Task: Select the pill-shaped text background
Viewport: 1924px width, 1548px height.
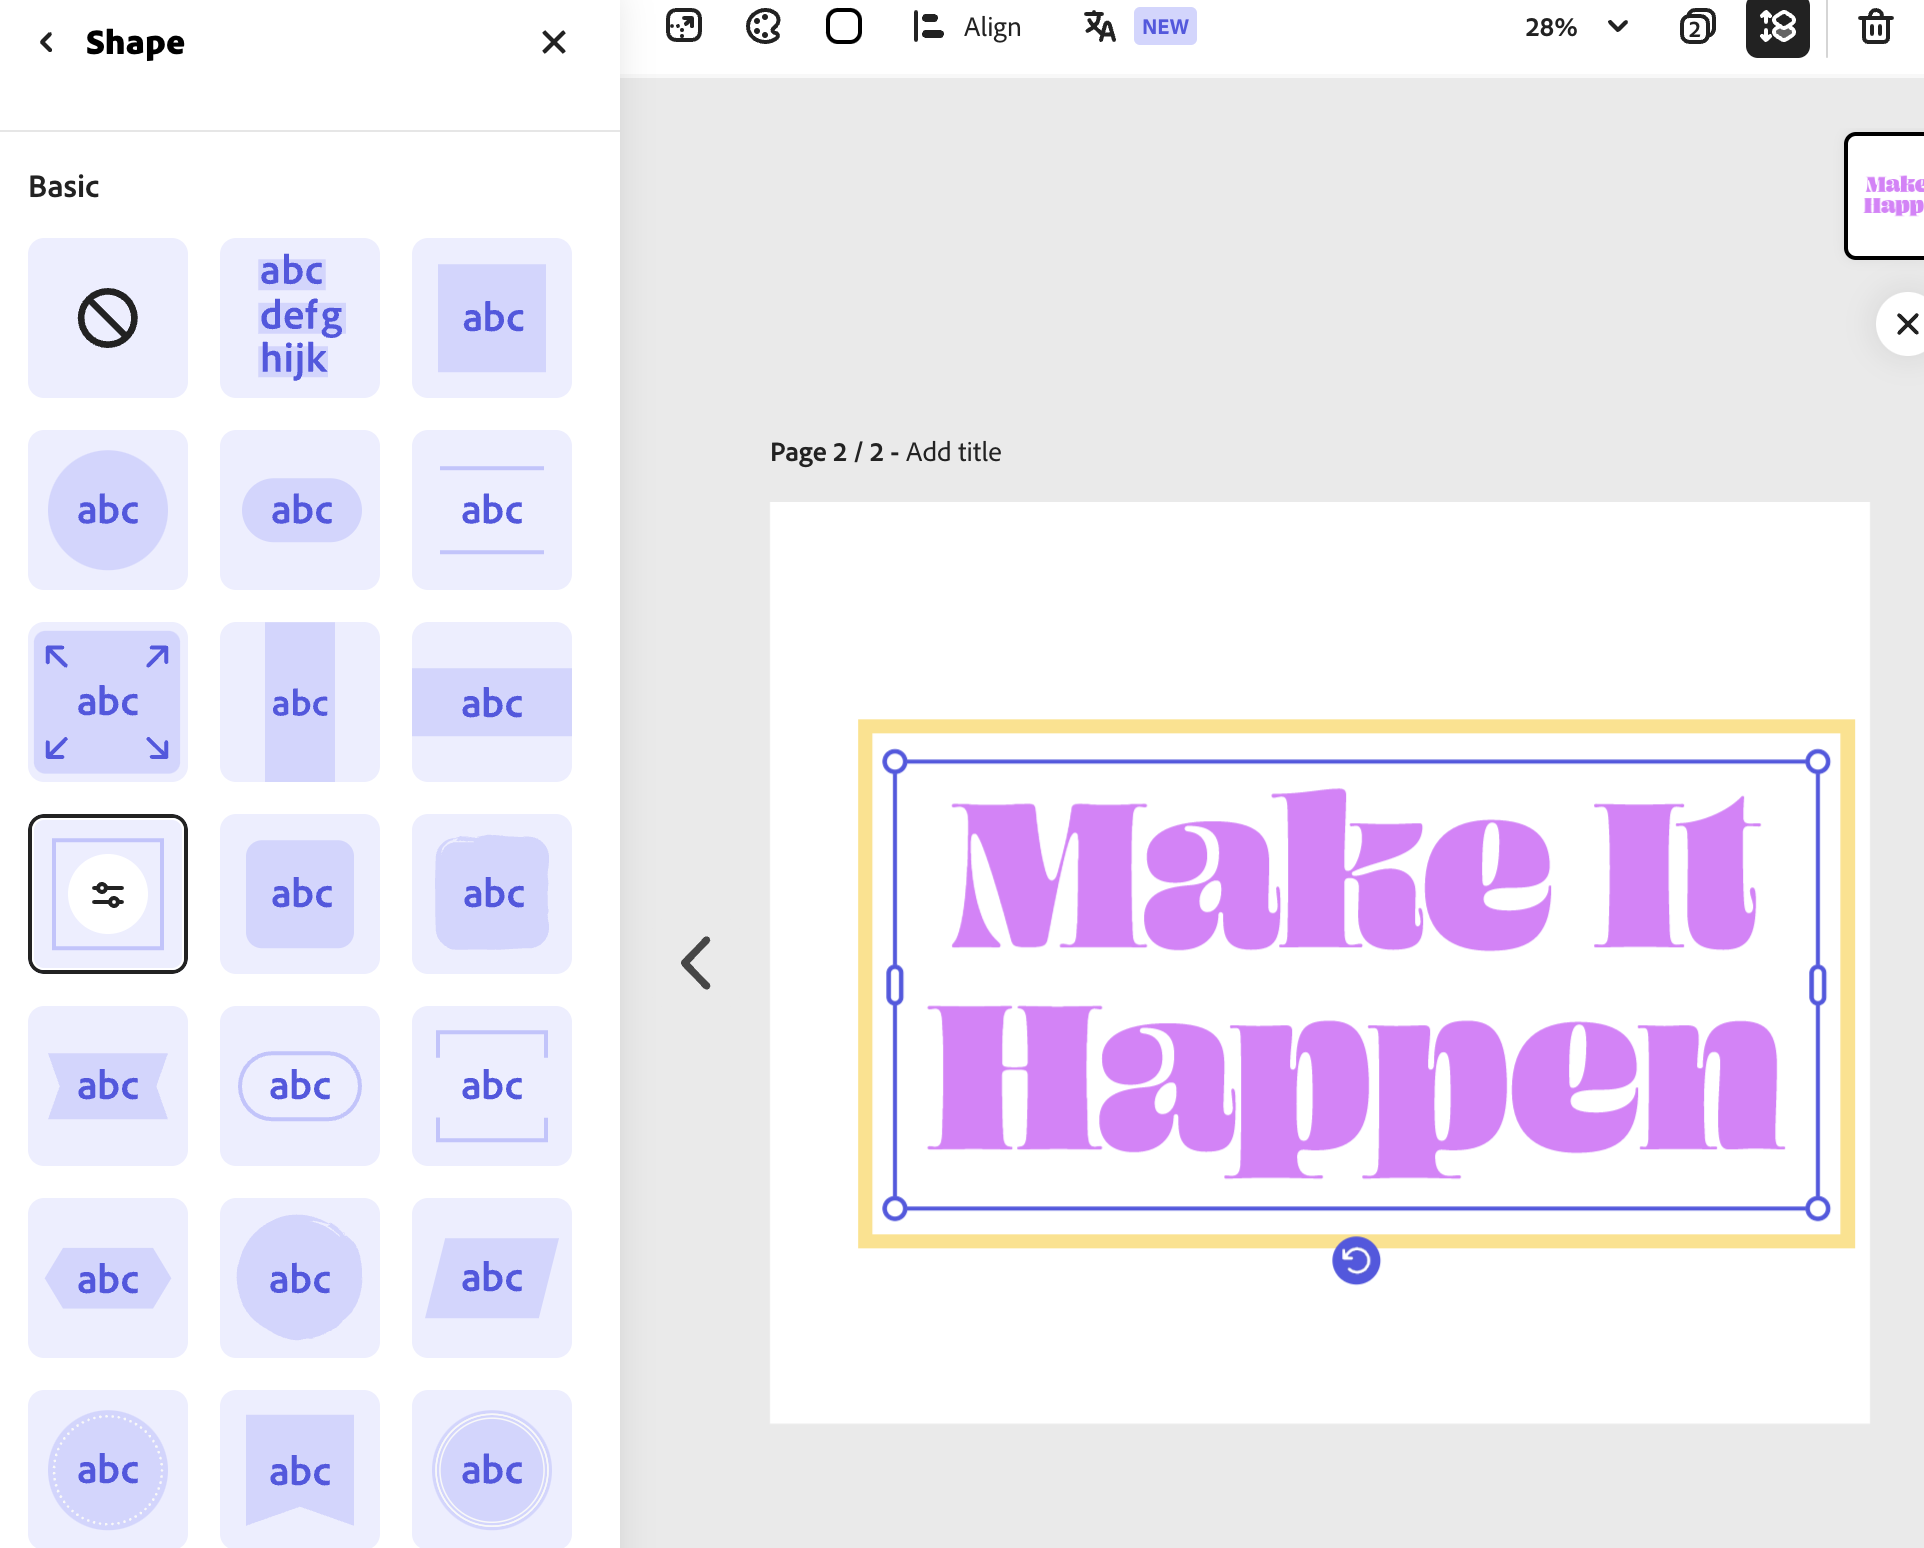Action: (300, 510)
